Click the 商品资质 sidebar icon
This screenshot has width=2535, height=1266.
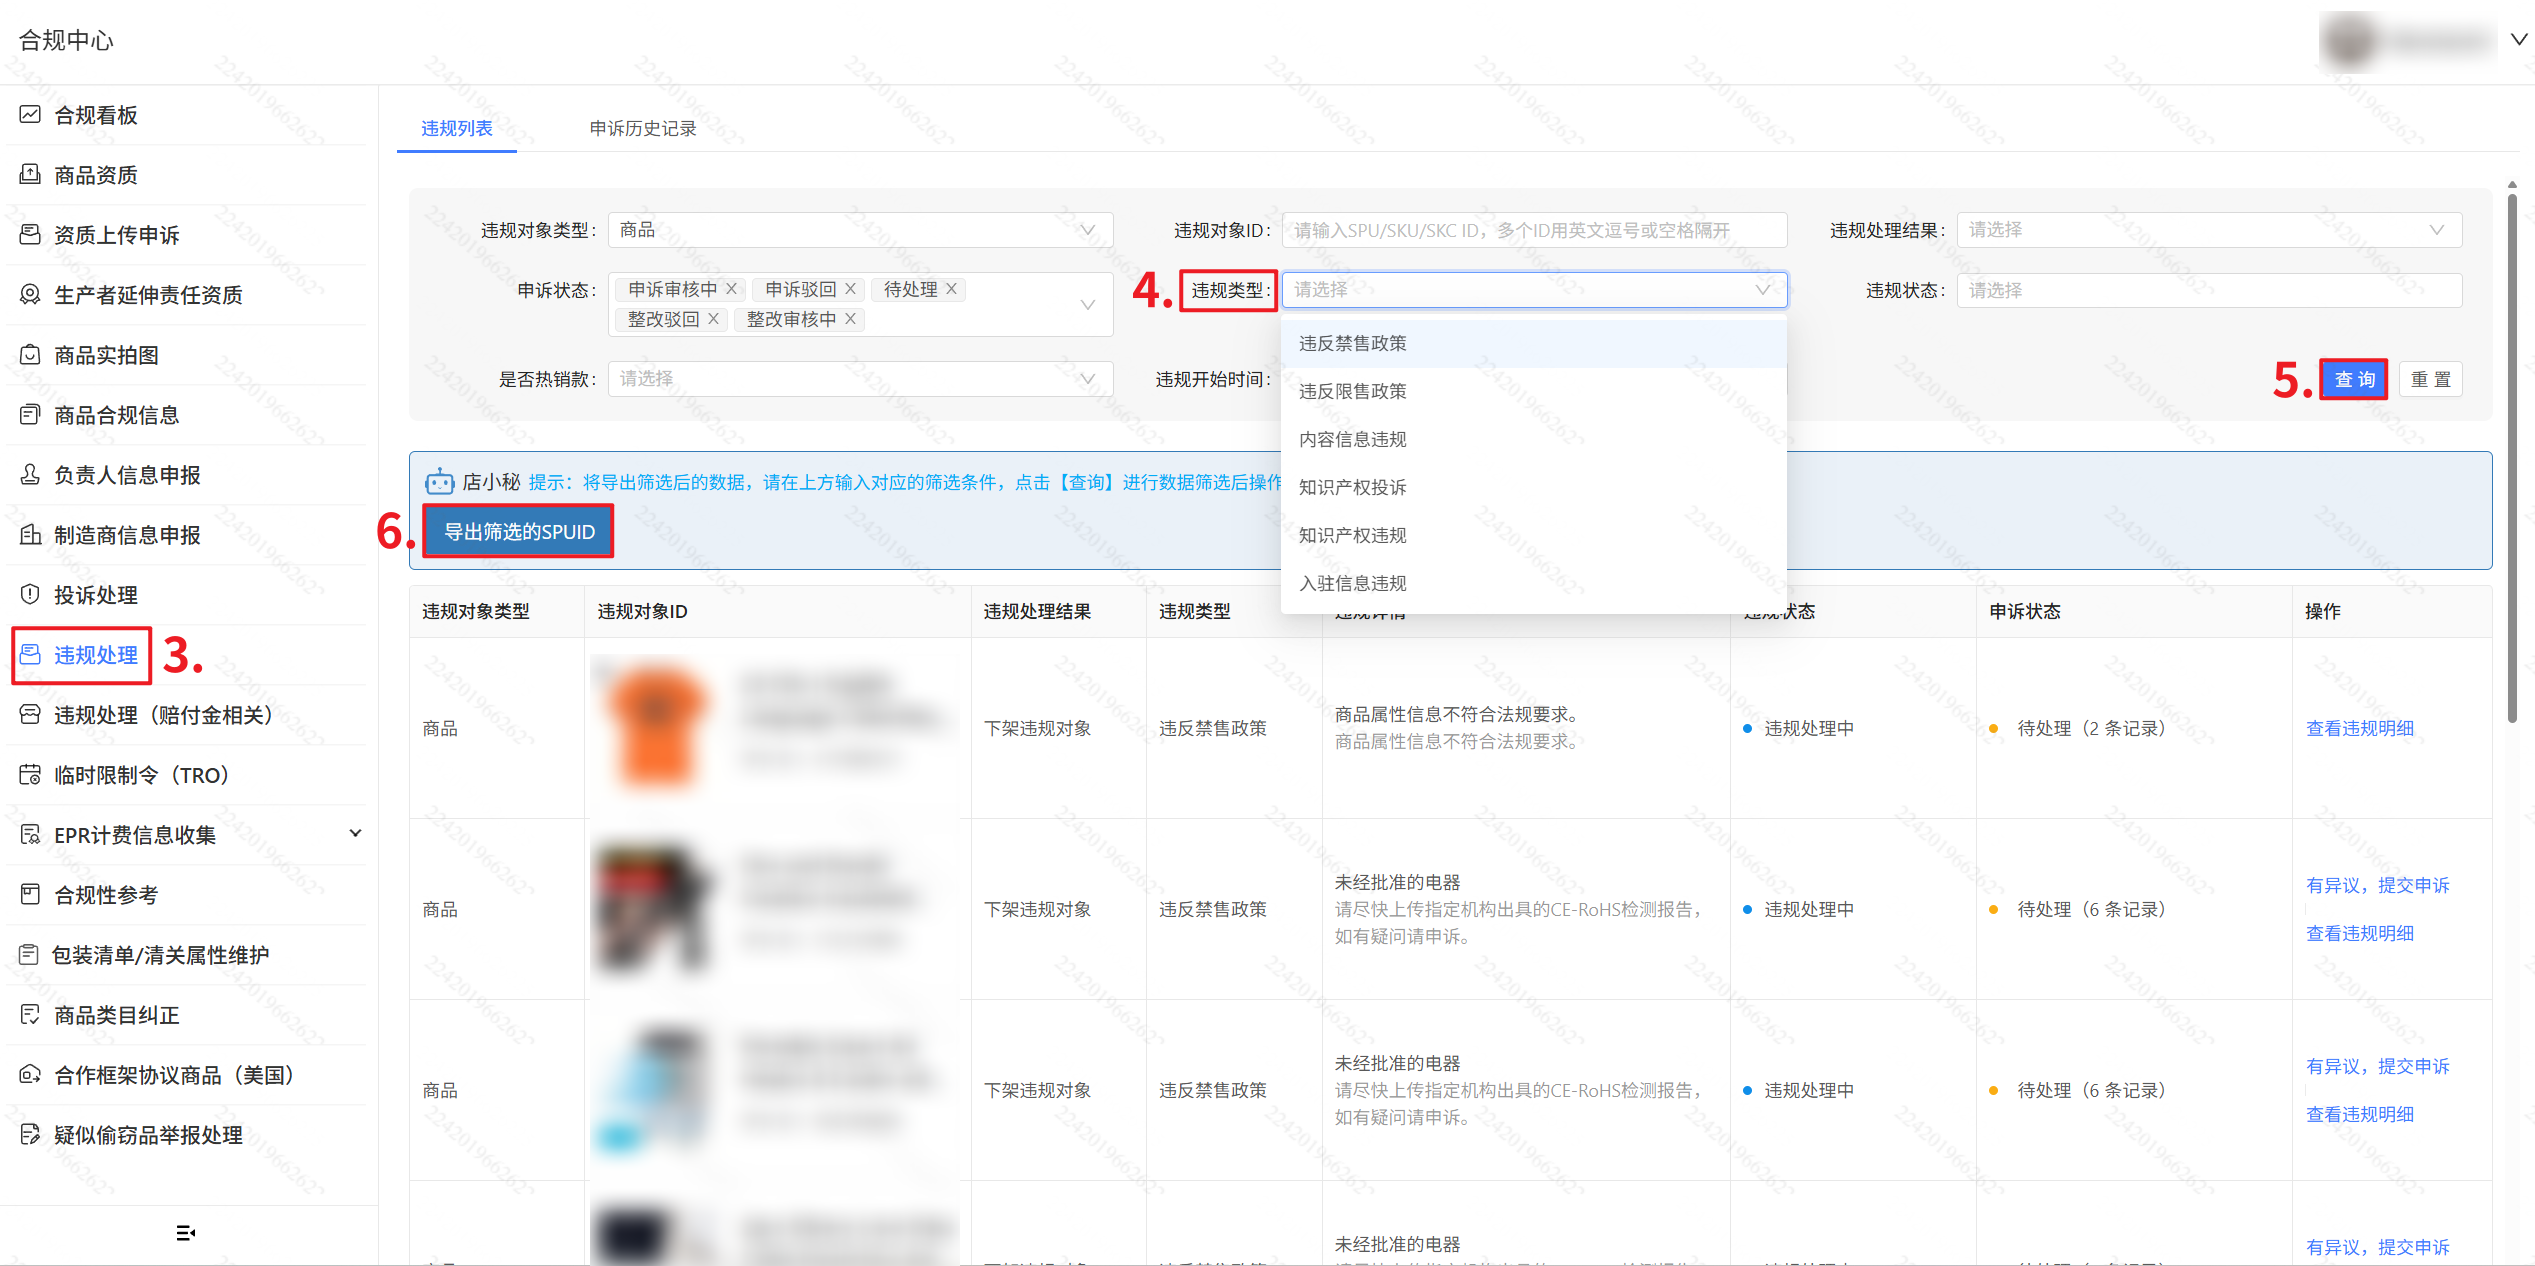(x=30, y=174)
